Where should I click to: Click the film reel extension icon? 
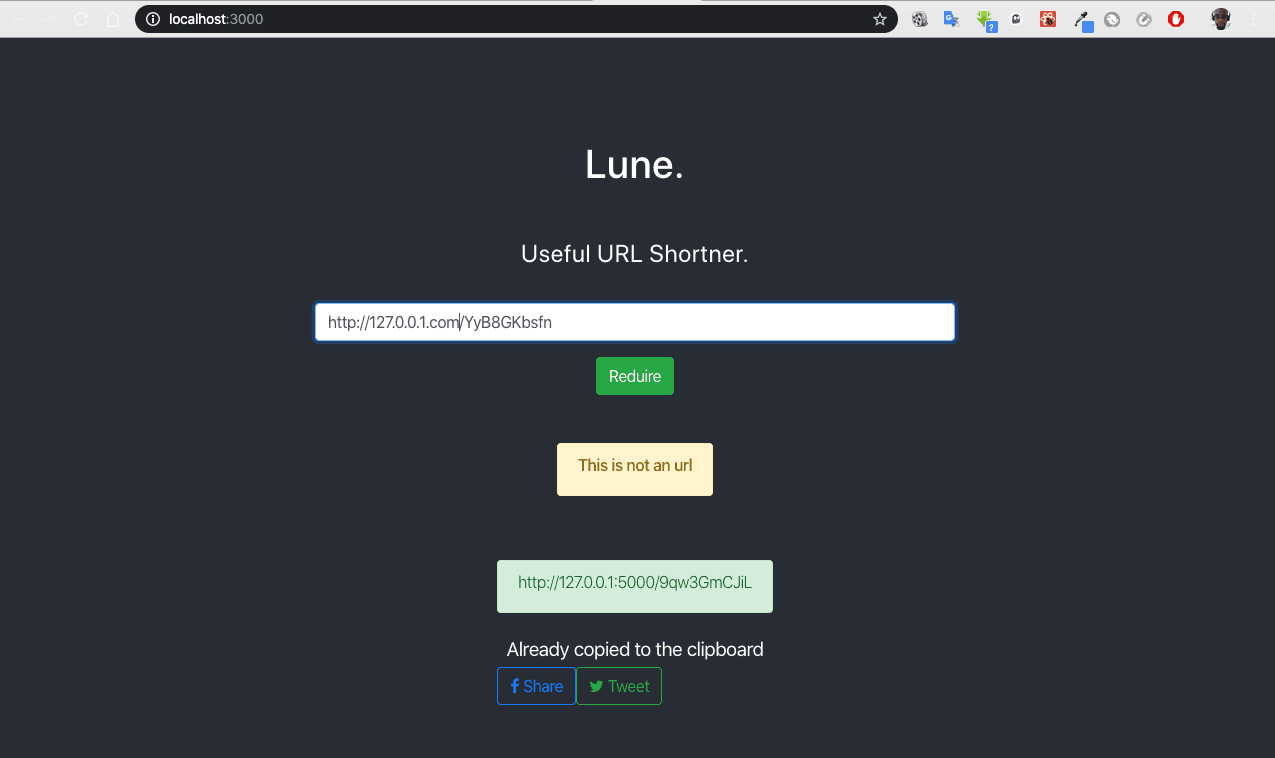(919, 18)
